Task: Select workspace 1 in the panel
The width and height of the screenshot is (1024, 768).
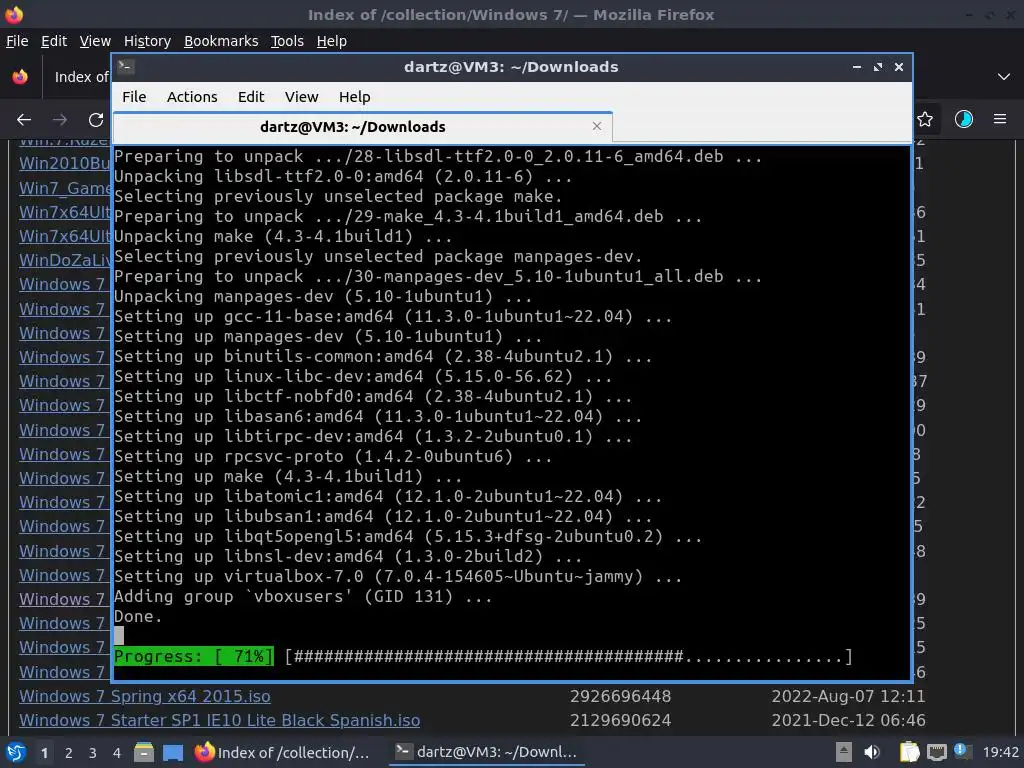Action: (44, 753)
